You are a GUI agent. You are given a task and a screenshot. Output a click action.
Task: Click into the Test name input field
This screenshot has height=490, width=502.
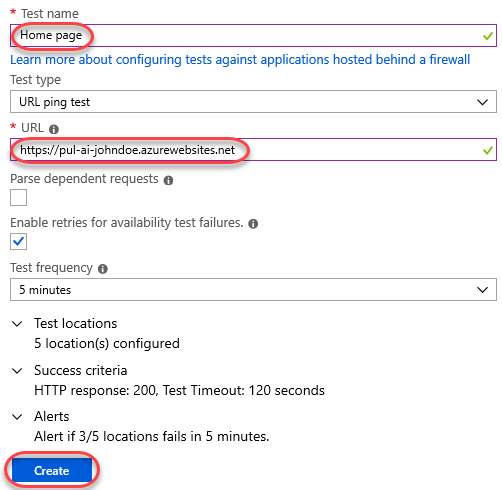253,35
